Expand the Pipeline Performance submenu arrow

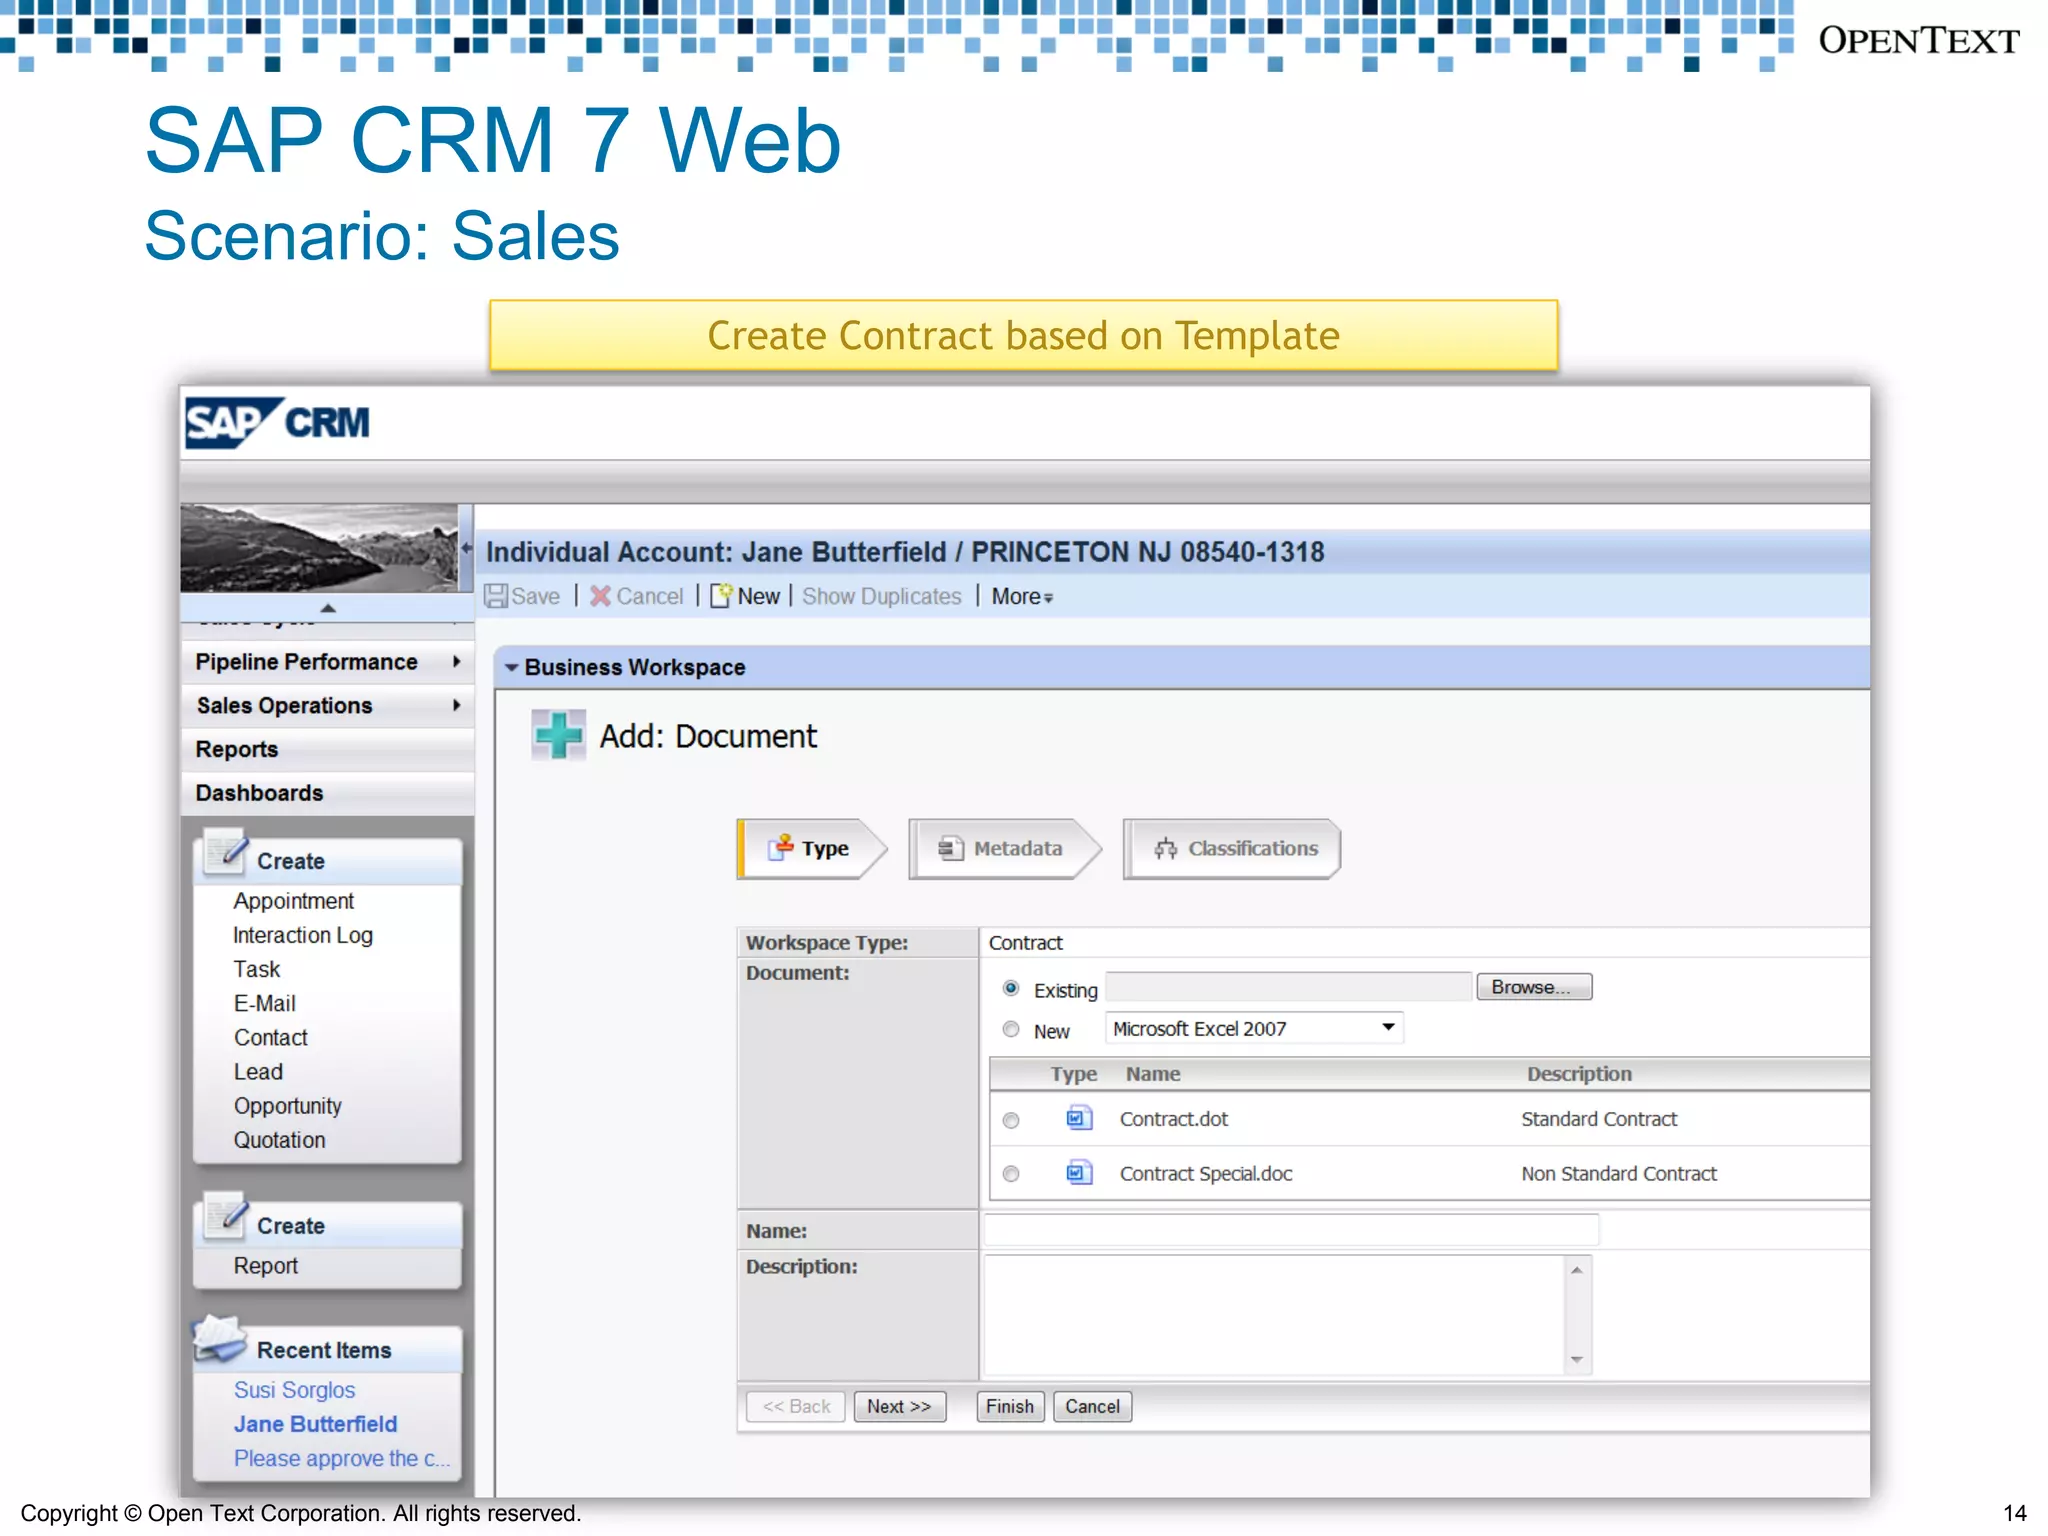[456, 661]
